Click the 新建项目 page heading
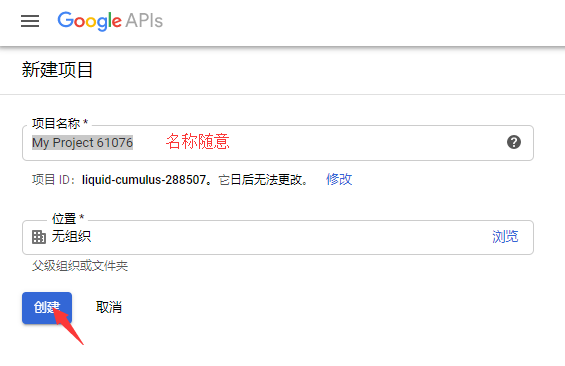 [x=57, y=70]
